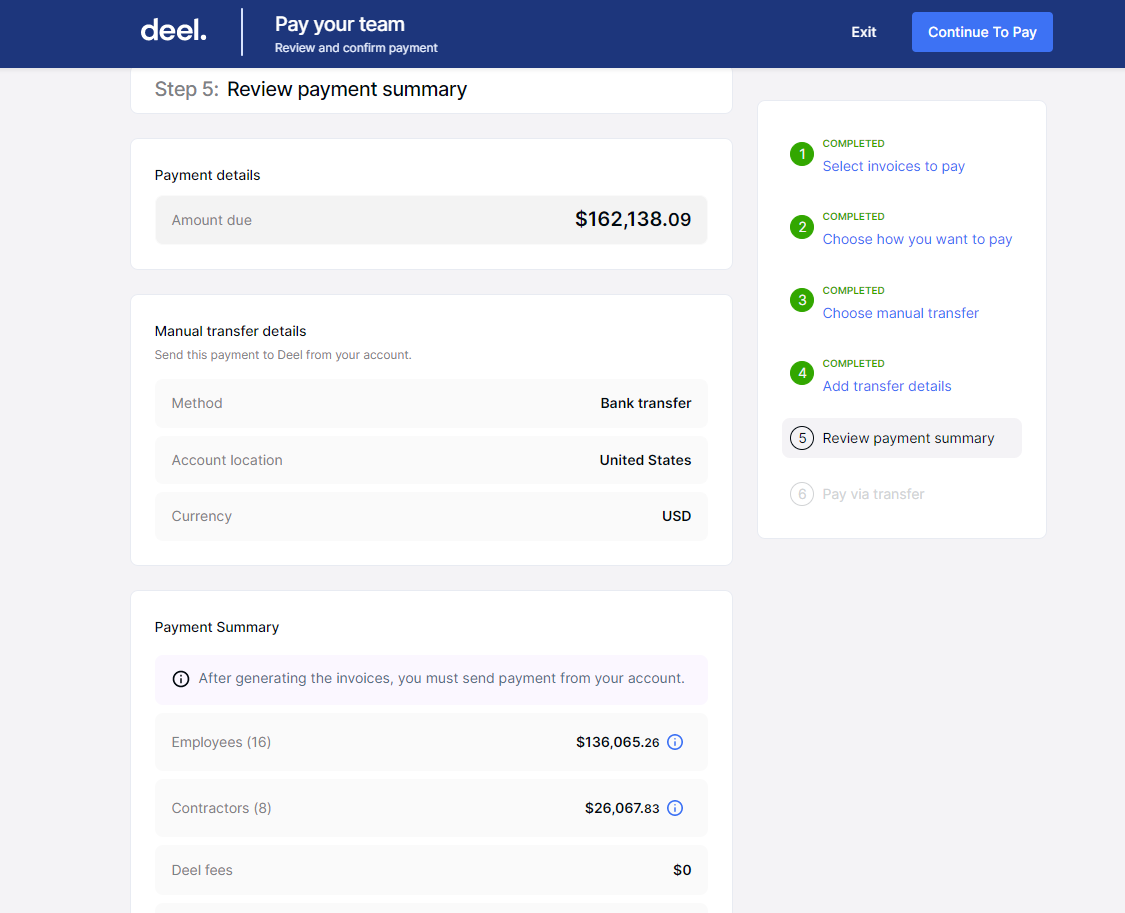Click the Currency USD row
Screen dimensions: 1125x913
(431, 516)
